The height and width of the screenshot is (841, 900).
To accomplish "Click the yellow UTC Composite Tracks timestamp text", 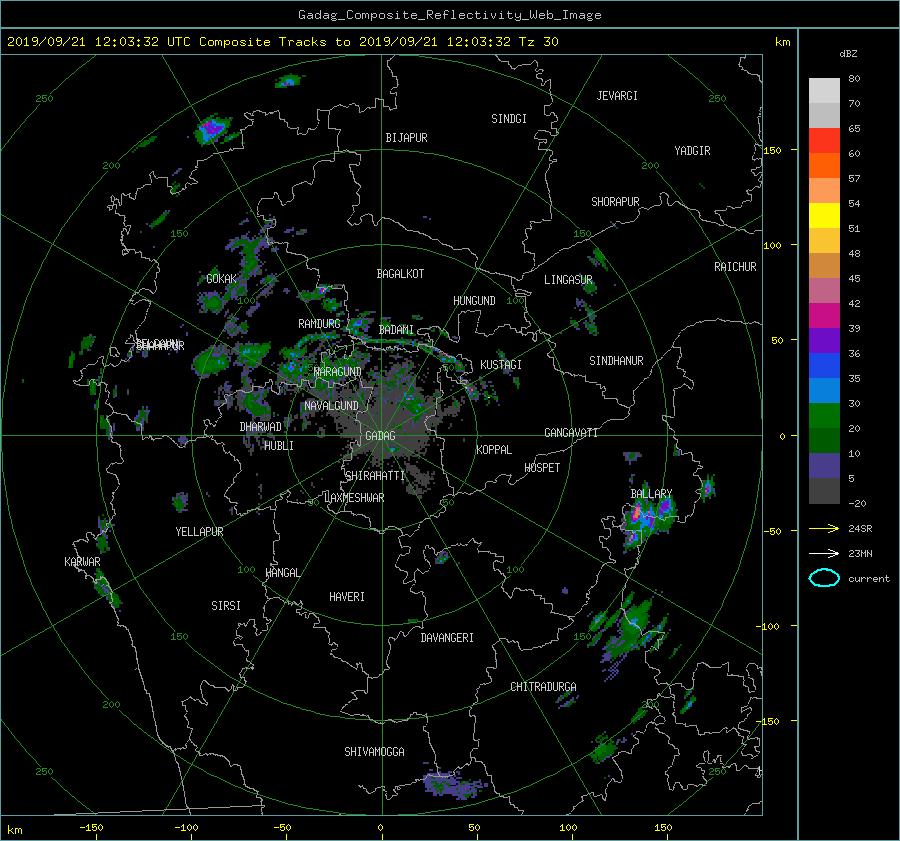I will coord(282,42).
